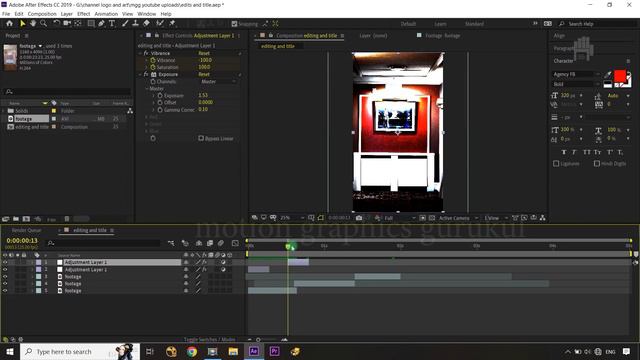Viewport: 640px width, 360px height.
Task: Select the Clone Stamp tool
Action: (x=136, y=24)
